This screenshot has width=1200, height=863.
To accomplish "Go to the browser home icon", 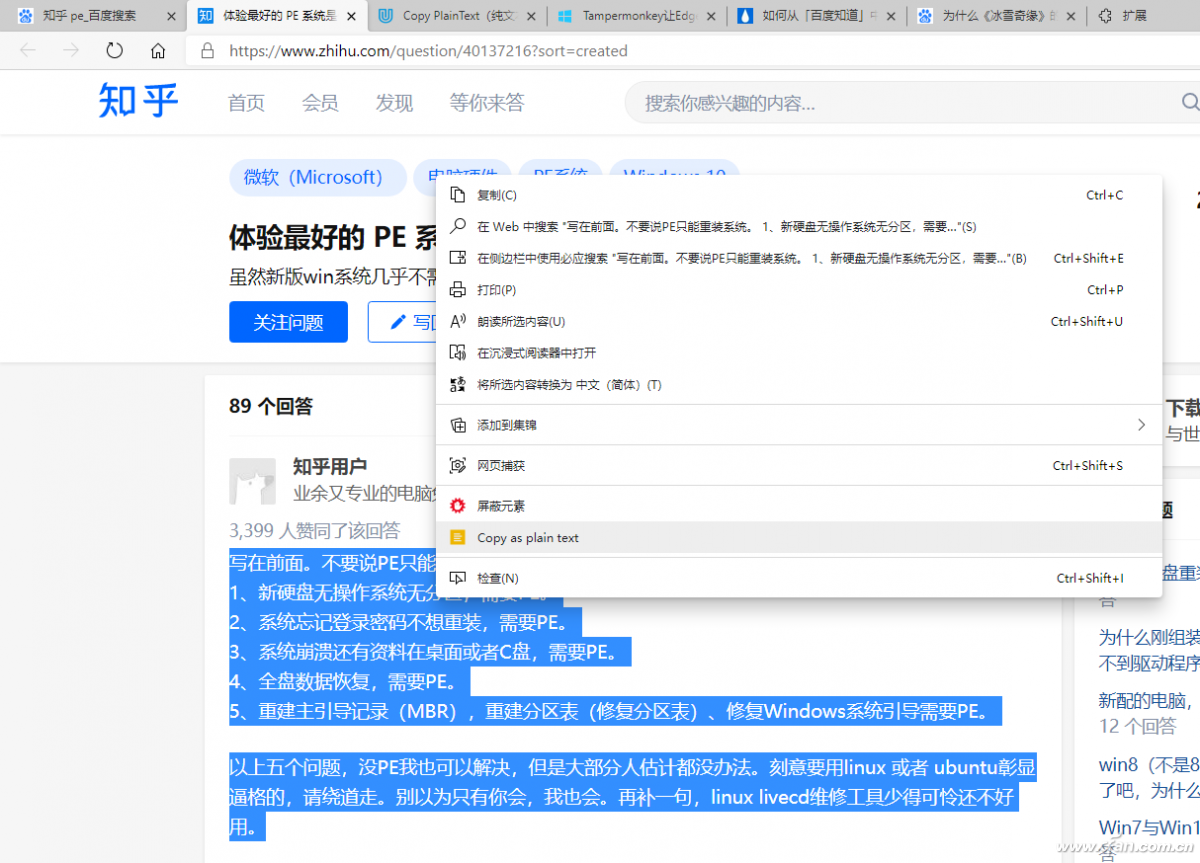I will pos(158,51).
